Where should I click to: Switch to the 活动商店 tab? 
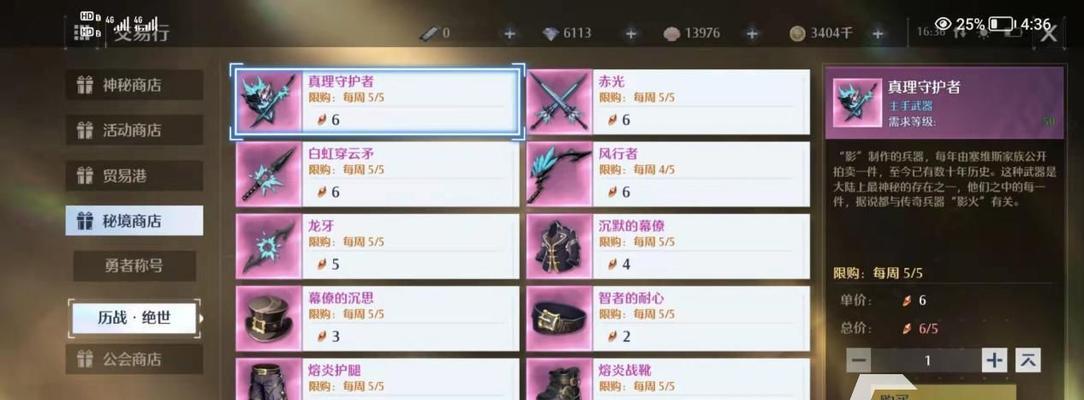(134, 130)
